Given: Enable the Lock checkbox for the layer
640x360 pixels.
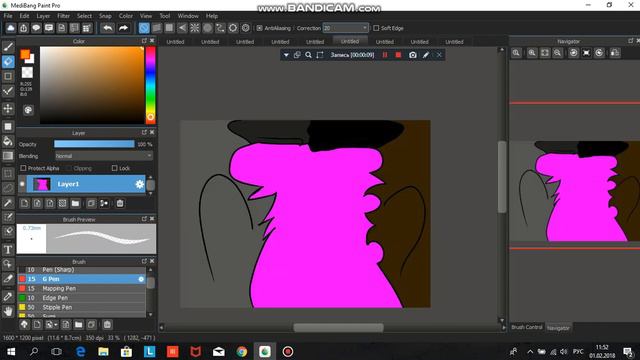Looking at the screenshot, I should pos(114,168).
